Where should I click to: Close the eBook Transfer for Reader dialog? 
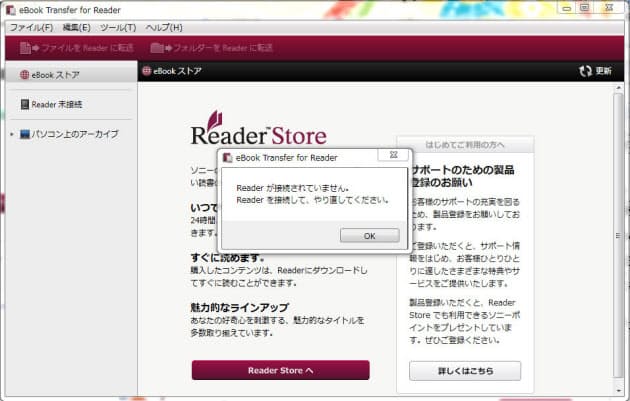pyautogui.click(x=393, y=155)
